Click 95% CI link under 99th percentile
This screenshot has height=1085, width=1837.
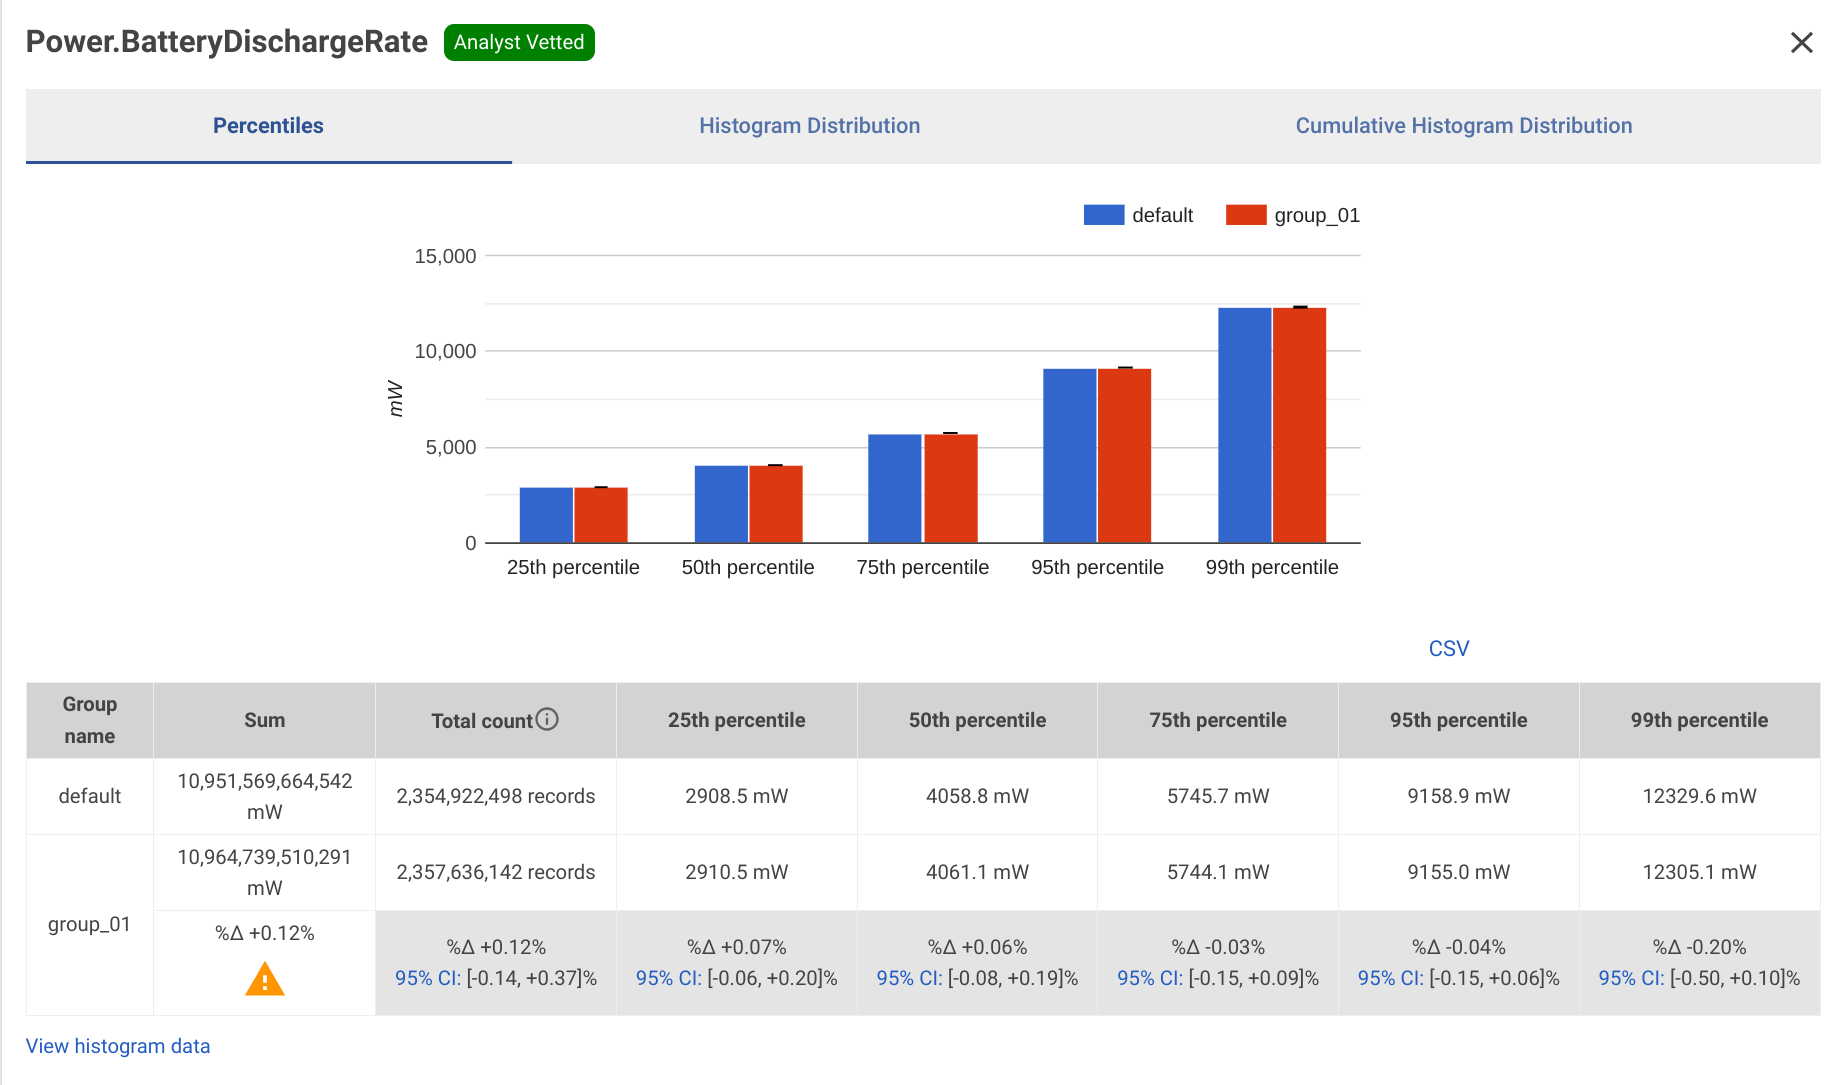(x=1631, y=978)
